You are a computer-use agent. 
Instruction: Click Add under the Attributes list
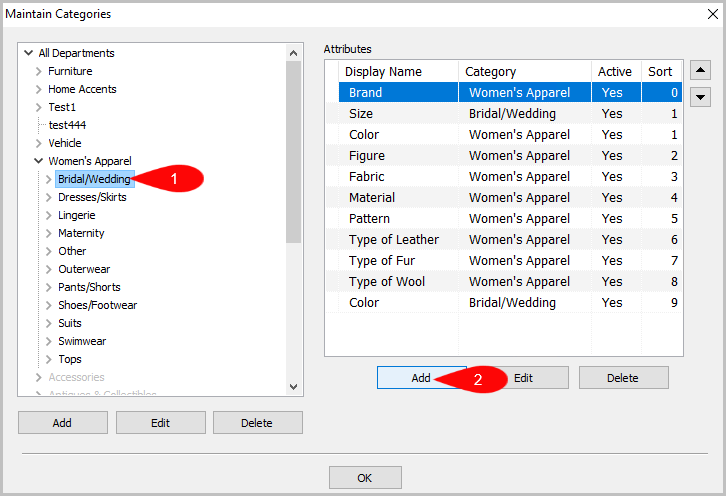click(x=421, y=378)
